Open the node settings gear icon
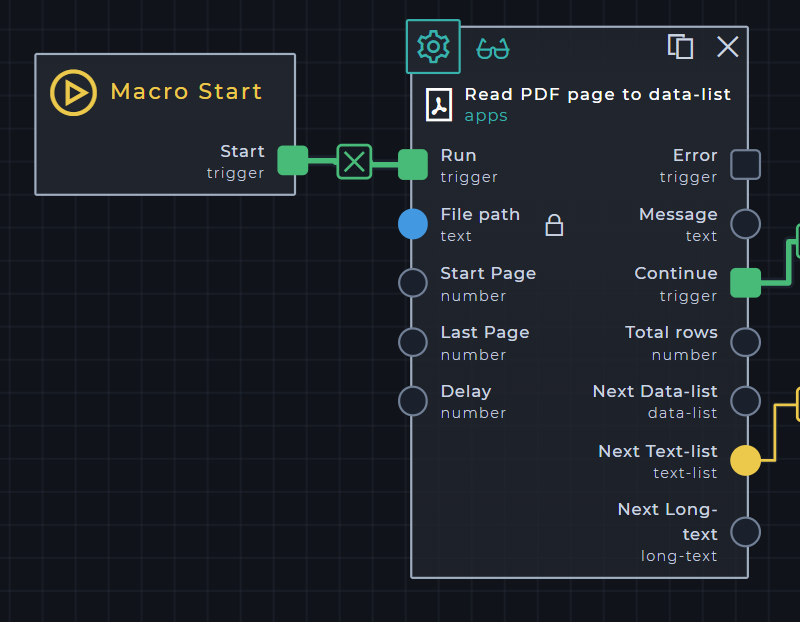Screen dimensions: 800x622 pyautogui.click(x=433, y=47)
